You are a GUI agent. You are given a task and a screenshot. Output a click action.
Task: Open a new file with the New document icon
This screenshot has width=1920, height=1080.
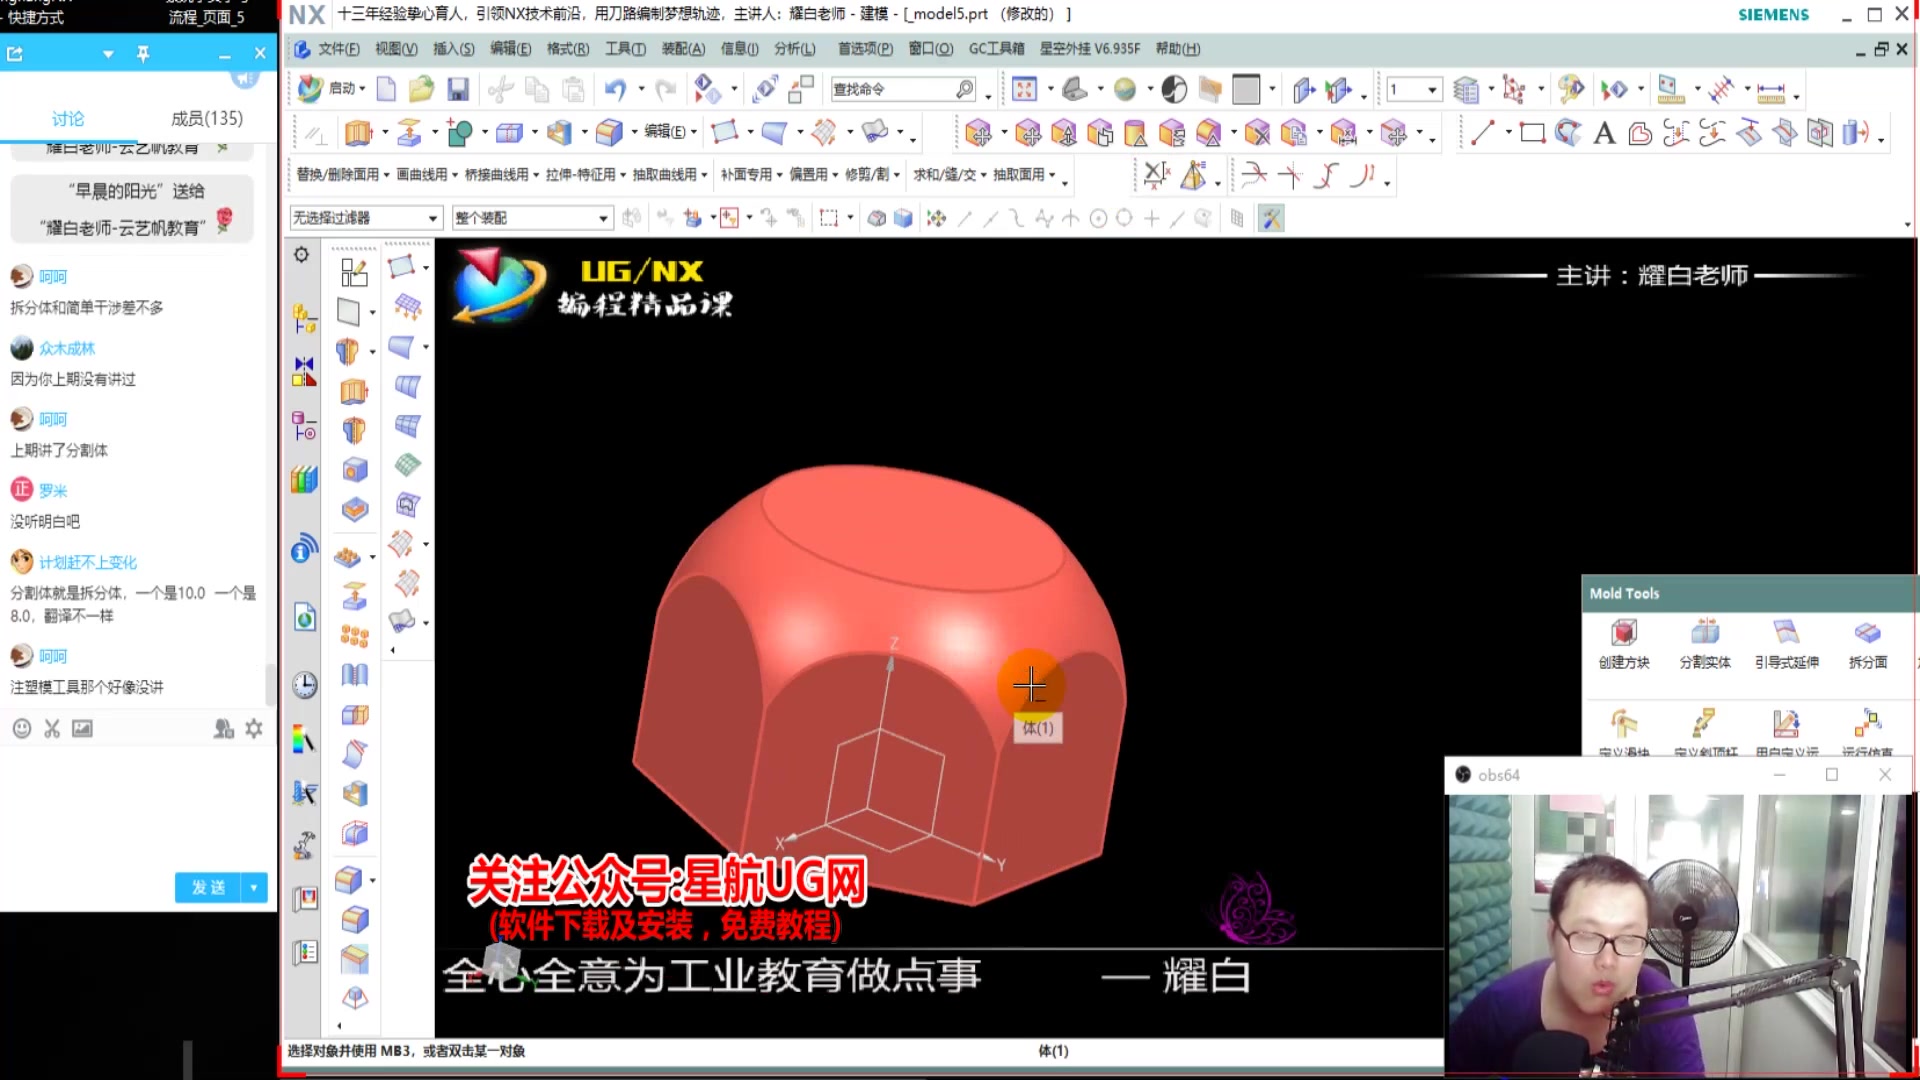click(385, 89)
